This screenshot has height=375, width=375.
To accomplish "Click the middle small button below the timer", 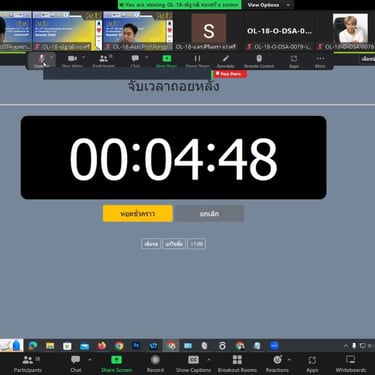I will (x=174, y=244).
